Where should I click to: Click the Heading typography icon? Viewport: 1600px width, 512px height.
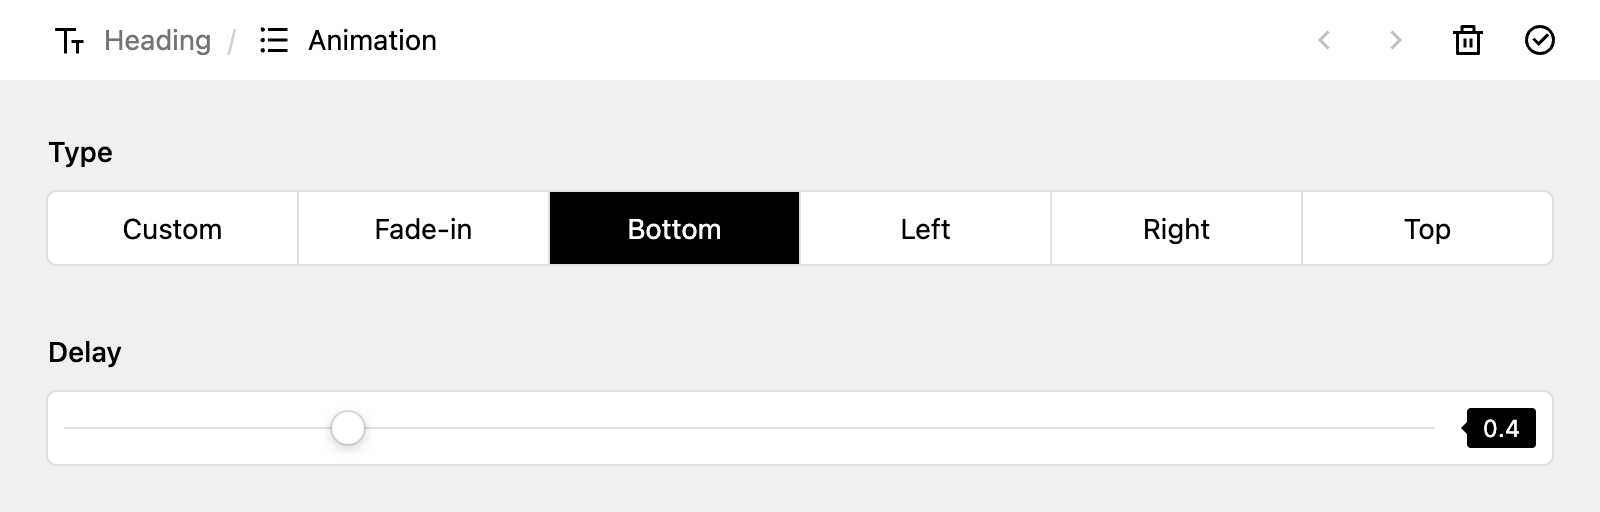[x=69, y=41]
